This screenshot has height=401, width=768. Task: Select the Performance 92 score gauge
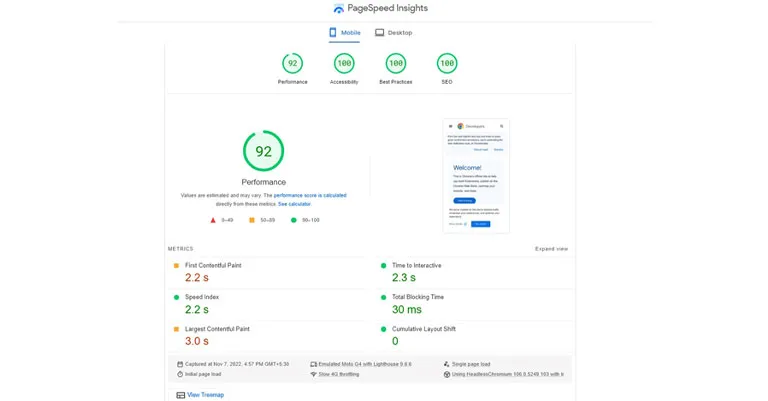coord(292,63)
